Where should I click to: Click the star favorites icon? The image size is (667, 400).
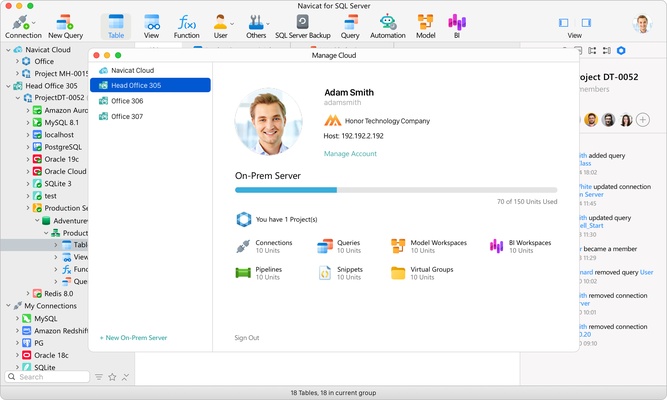point(112,377)
